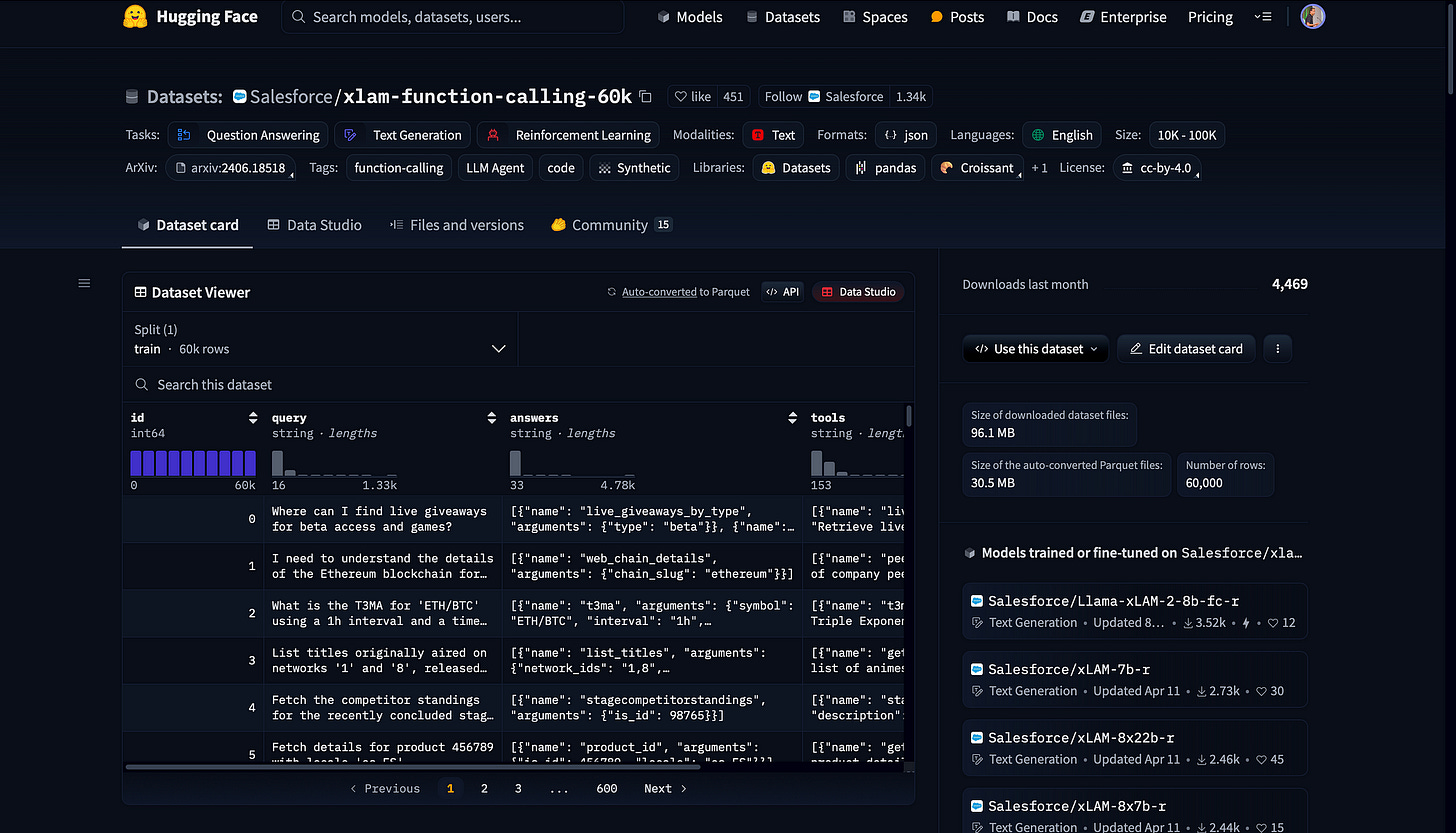Viewport: 1456px width, 833px height.
Task: Focus the Search models, datasets, users field
Action: (x=452, y=17)
